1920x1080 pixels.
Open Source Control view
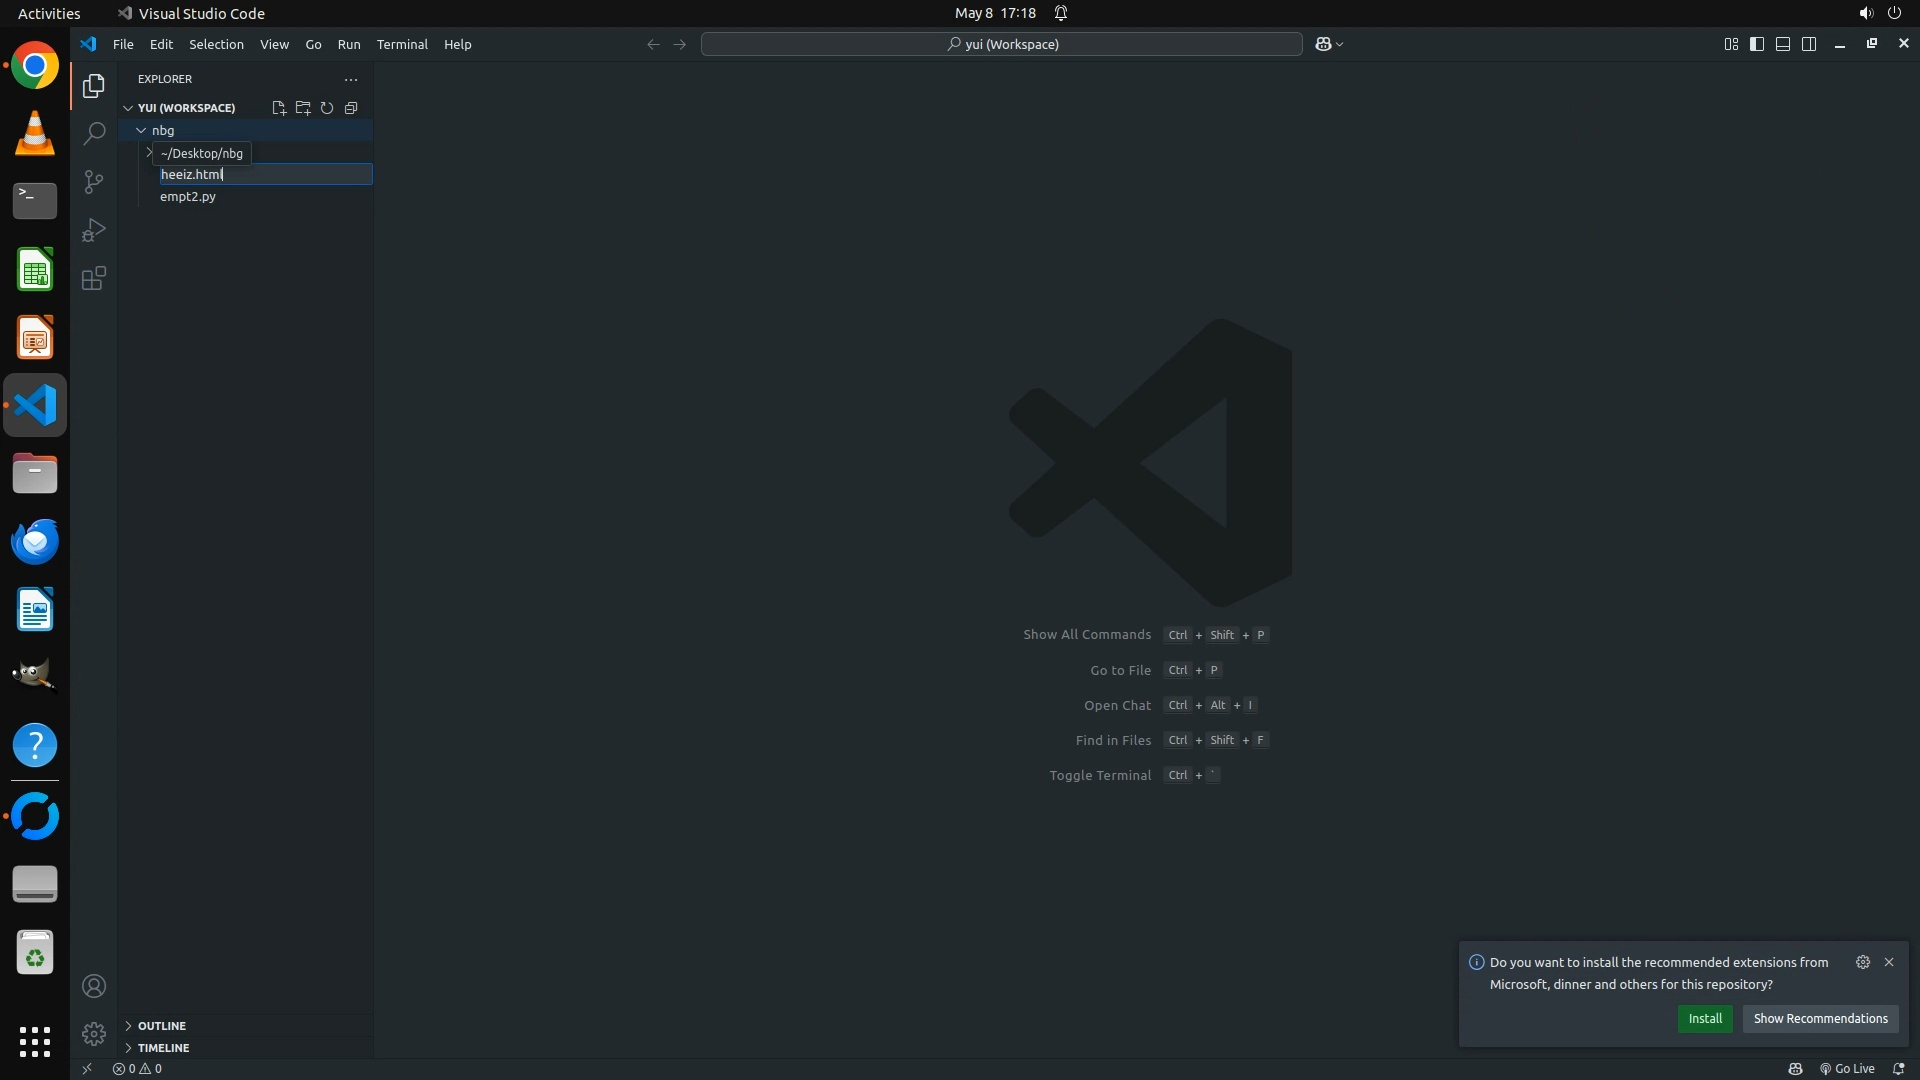(x=94, y=182)
